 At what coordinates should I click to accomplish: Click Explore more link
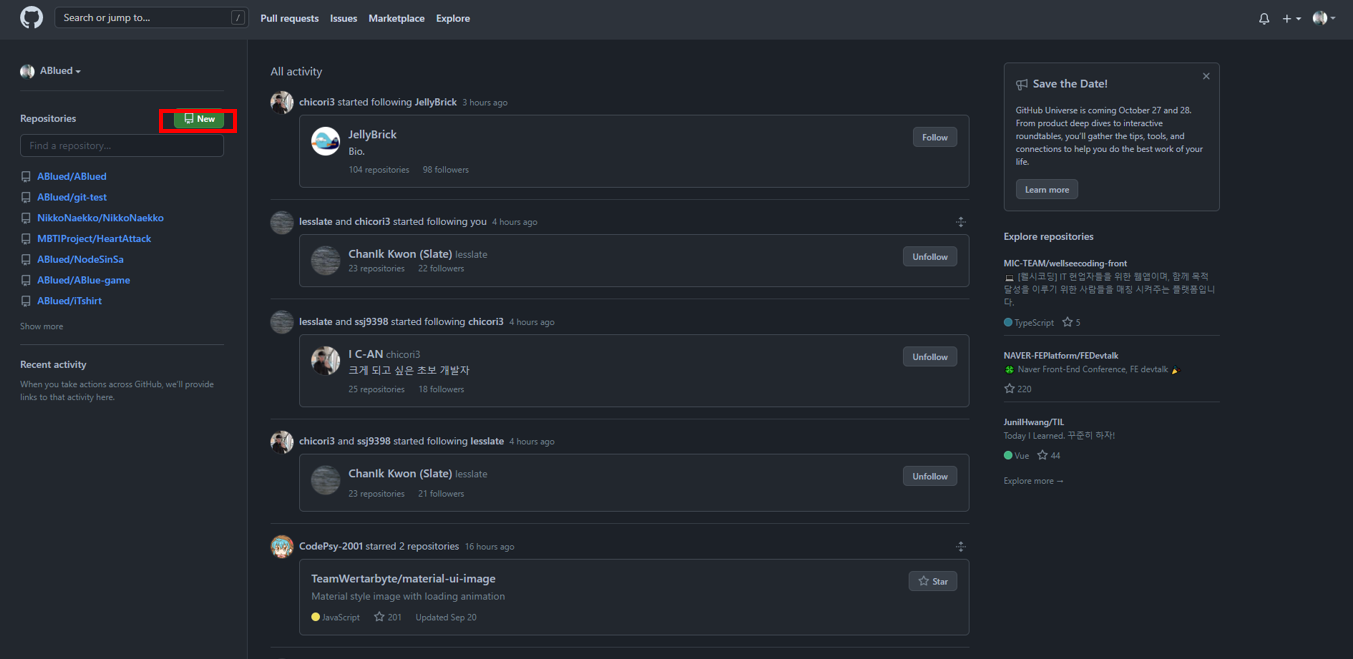coord(1033,481)
